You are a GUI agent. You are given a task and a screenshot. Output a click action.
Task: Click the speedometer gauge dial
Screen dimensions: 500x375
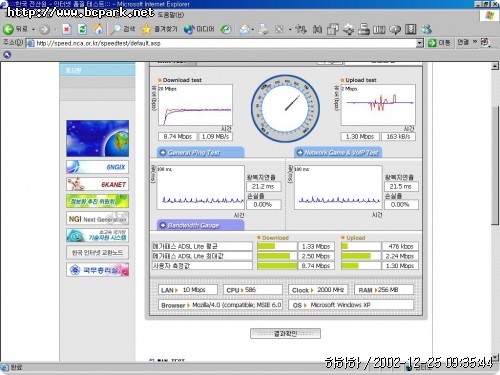click(285, 109)
